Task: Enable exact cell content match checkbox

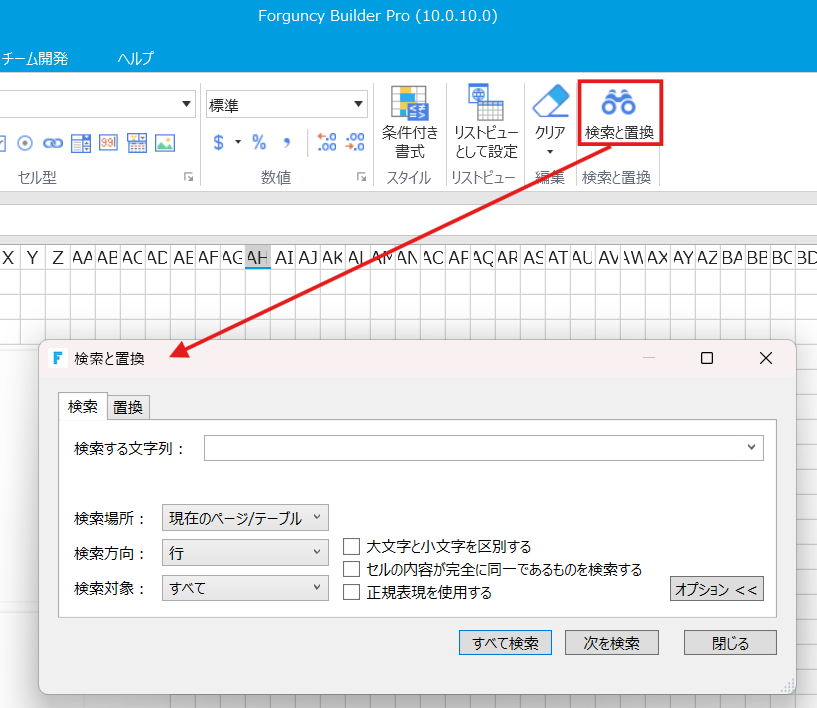Action: [352, 569]
